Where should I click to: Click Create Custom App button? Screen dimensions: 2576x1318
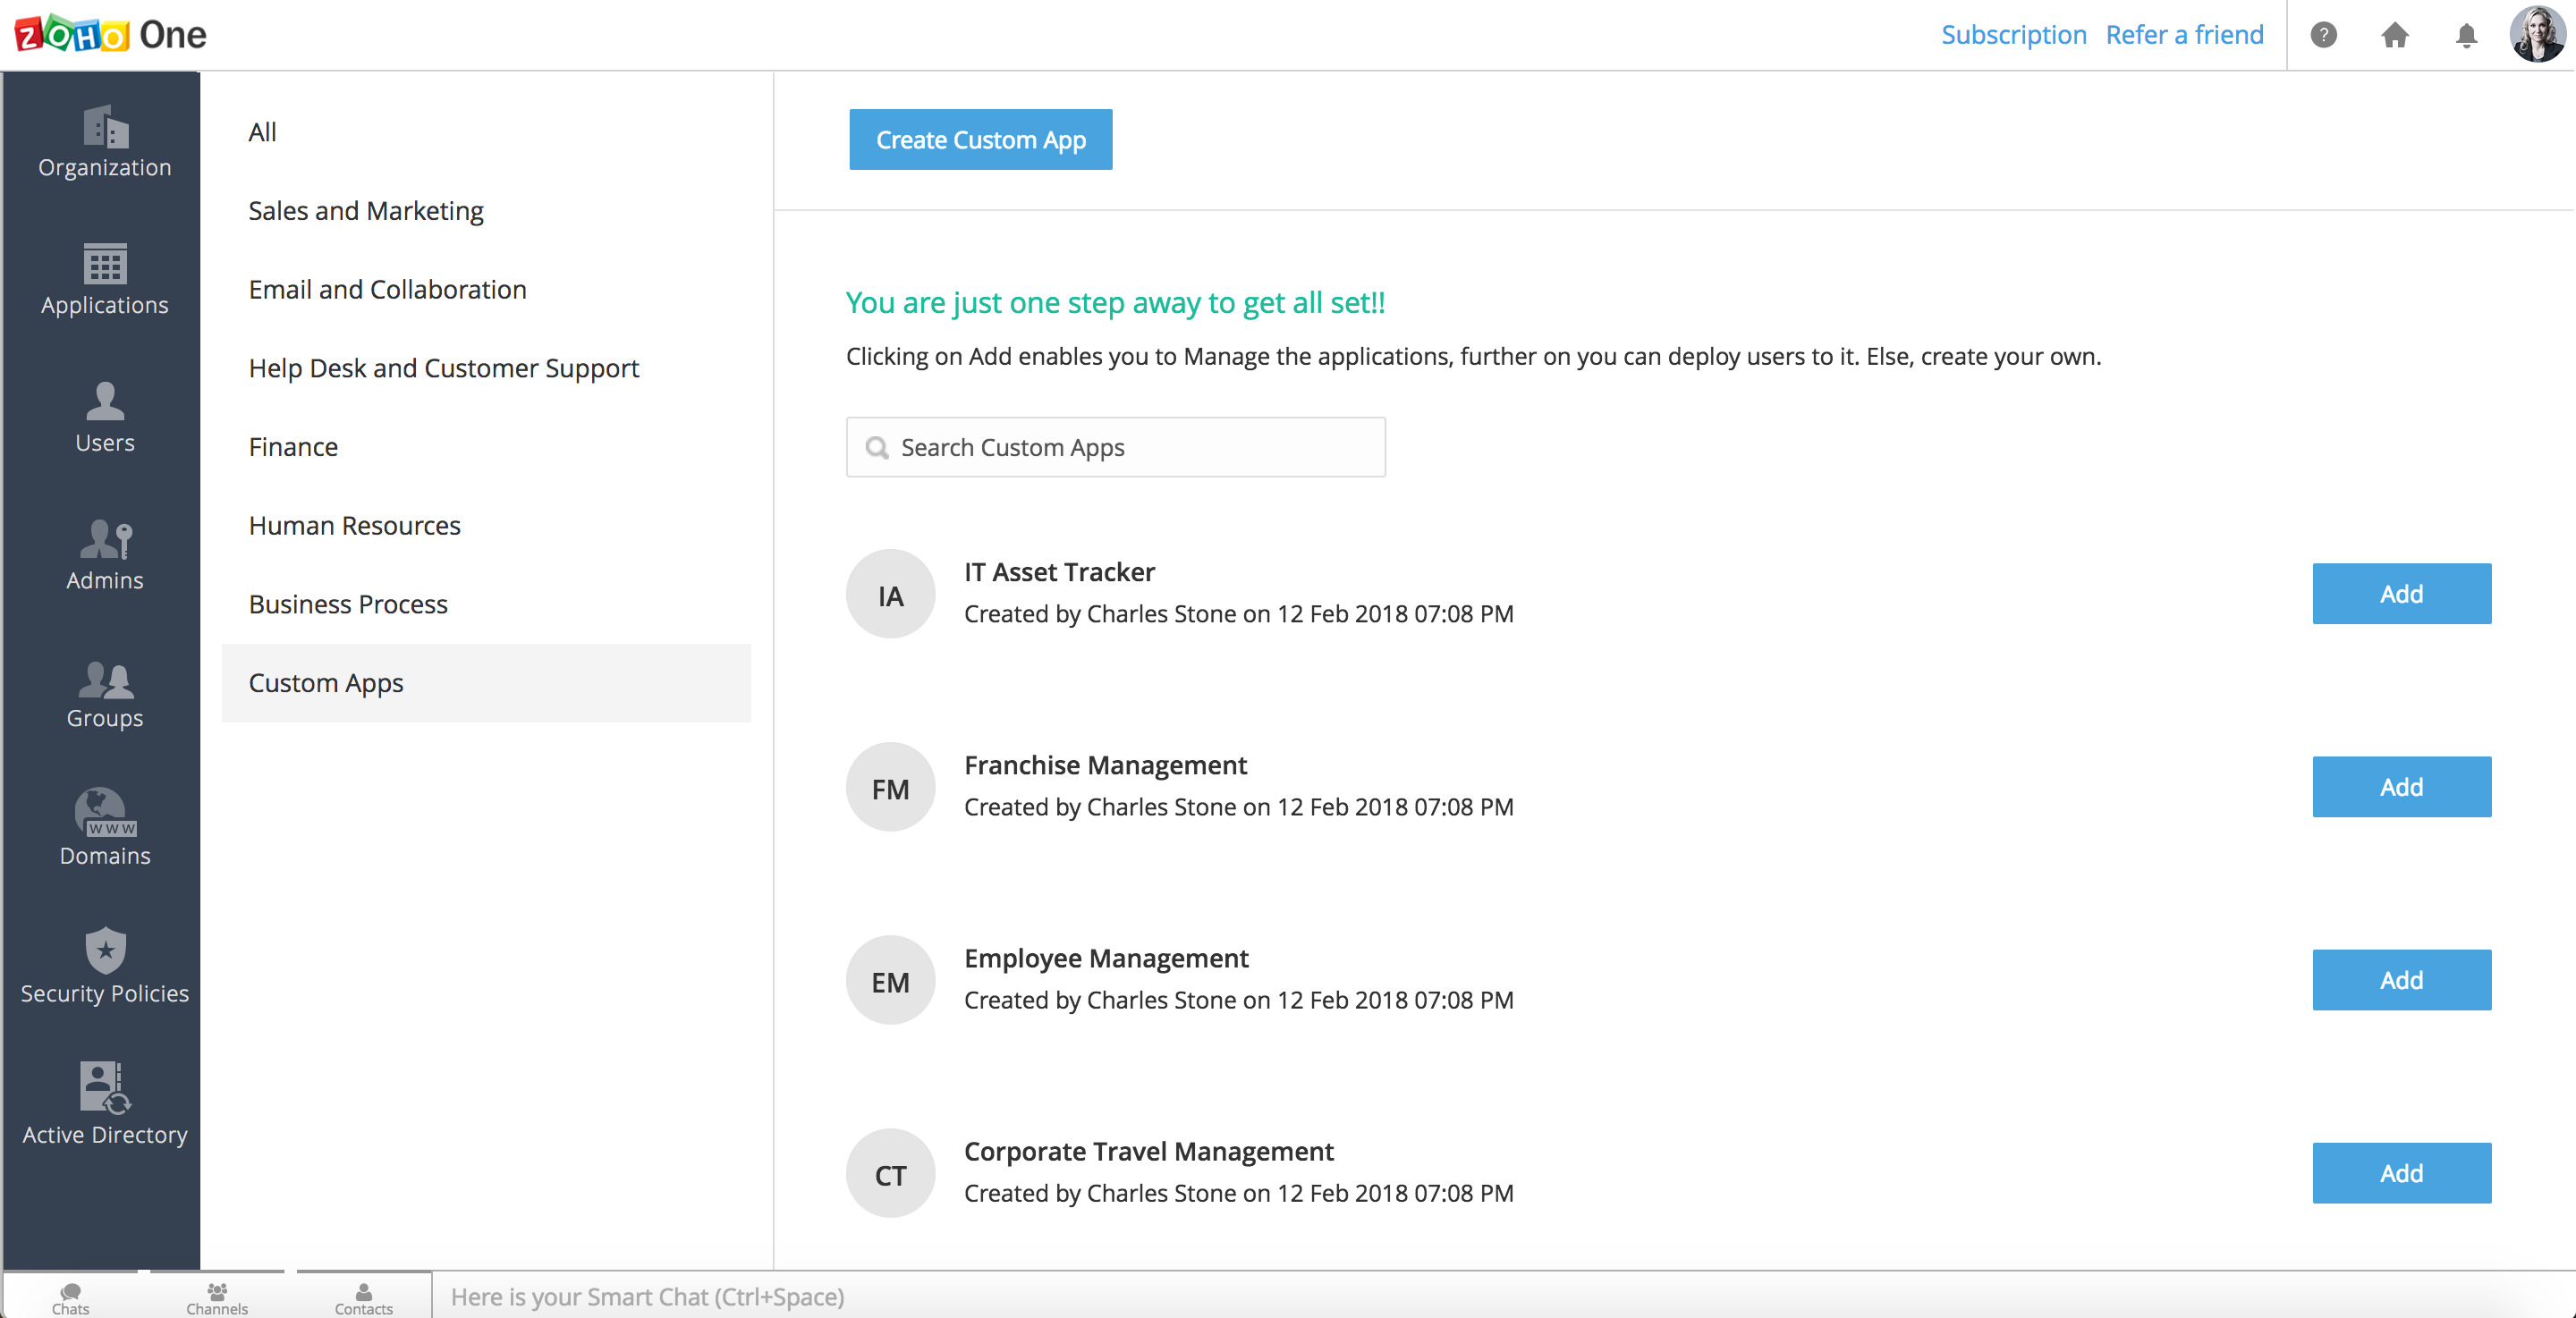point(980,140)
